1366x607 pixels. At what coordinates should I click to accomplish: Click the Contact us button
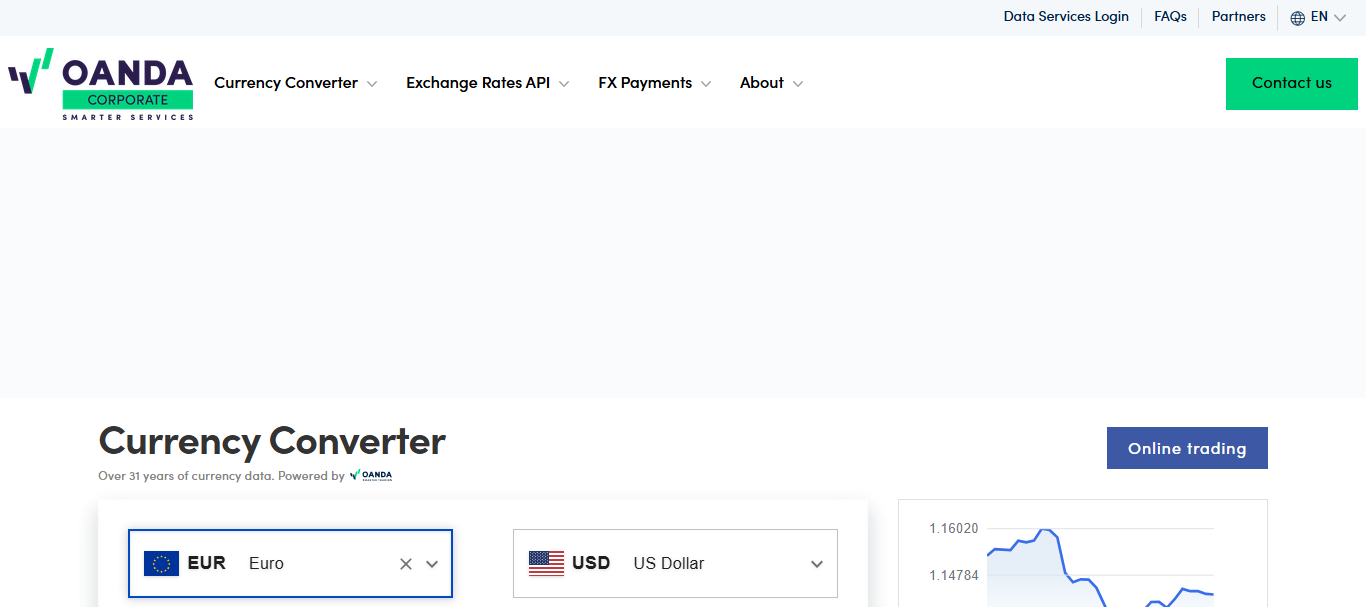pos(1292,84)
